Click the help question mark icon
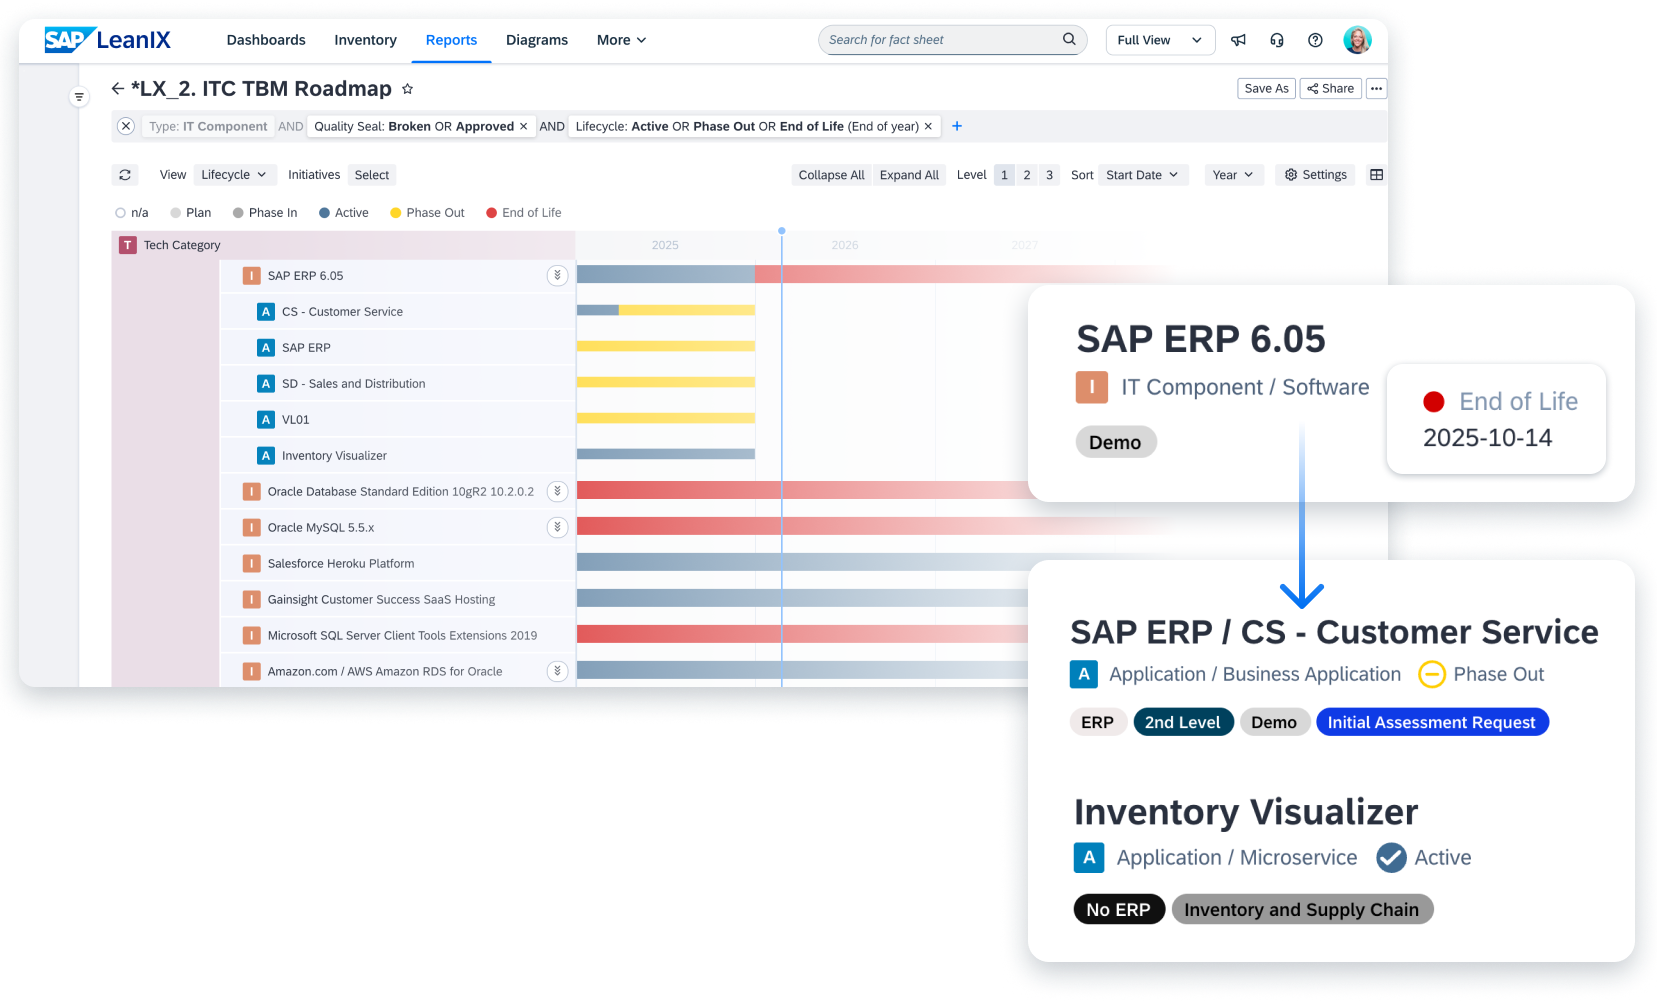This screenshot has width=1657, height=1004. tap(1315, 40)
